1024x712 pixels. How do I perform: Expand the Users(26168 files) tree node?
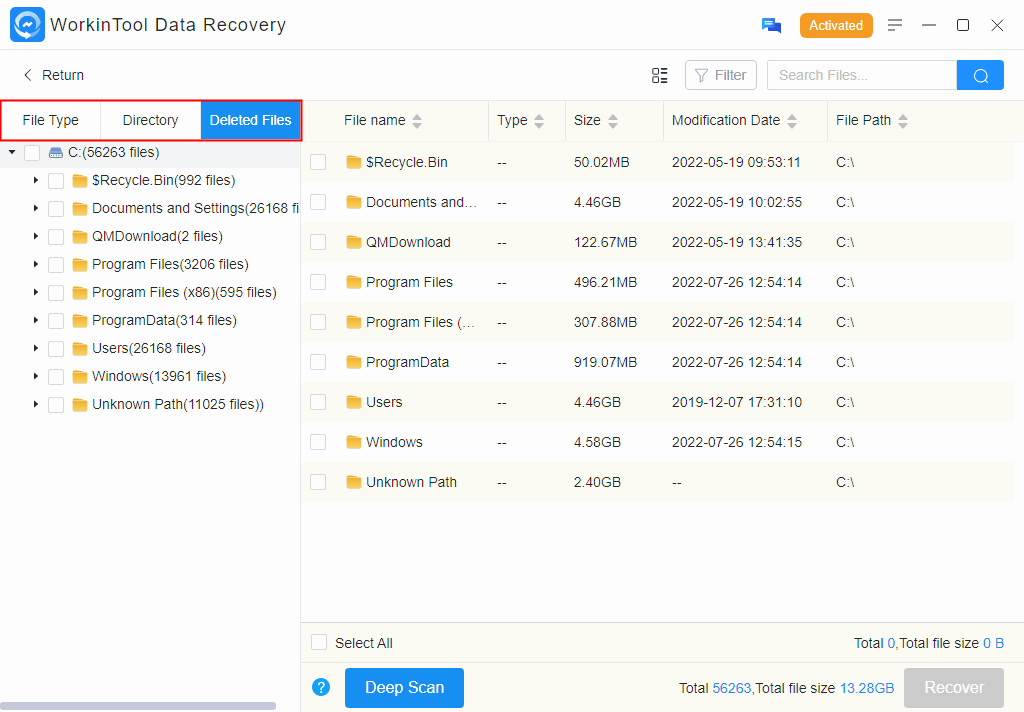36,349
